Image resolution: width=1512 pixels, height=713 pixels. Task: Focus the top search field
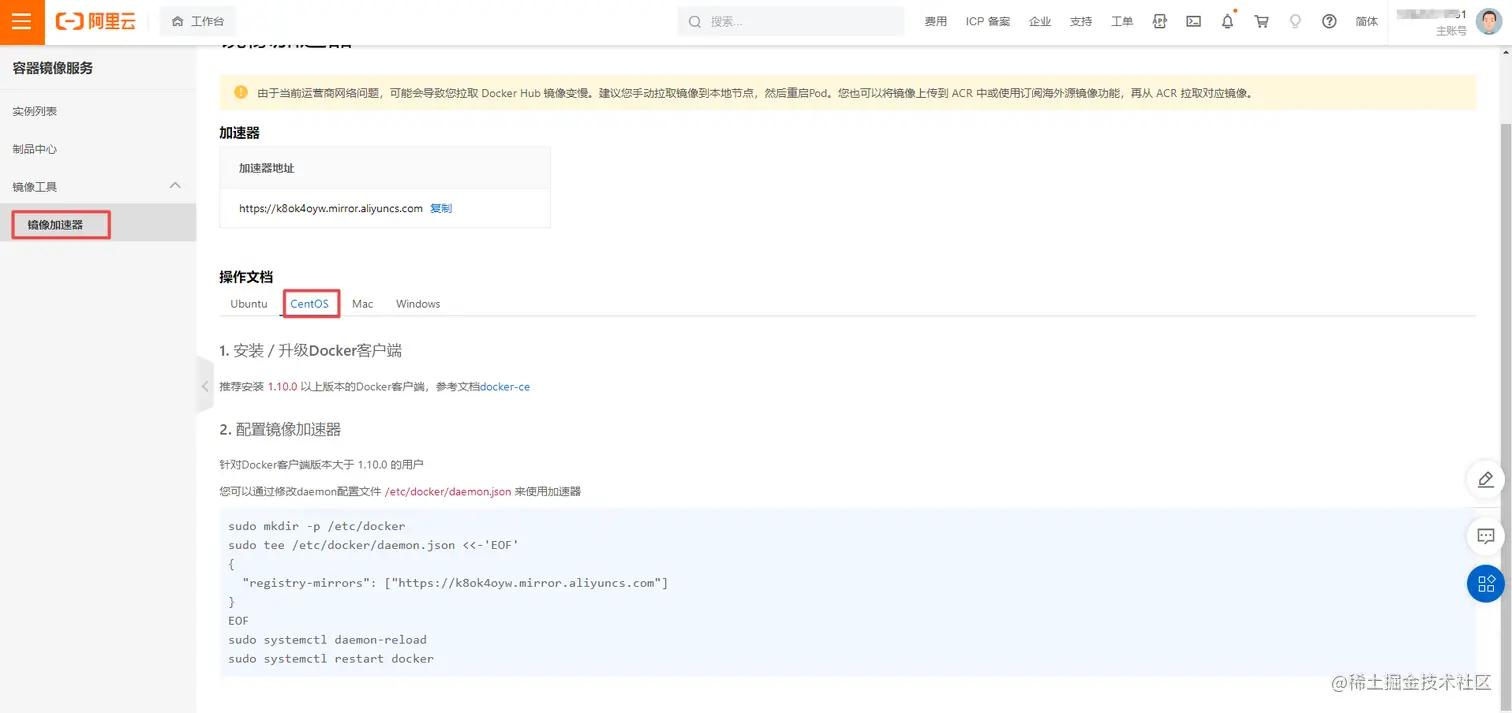[790, 21]
